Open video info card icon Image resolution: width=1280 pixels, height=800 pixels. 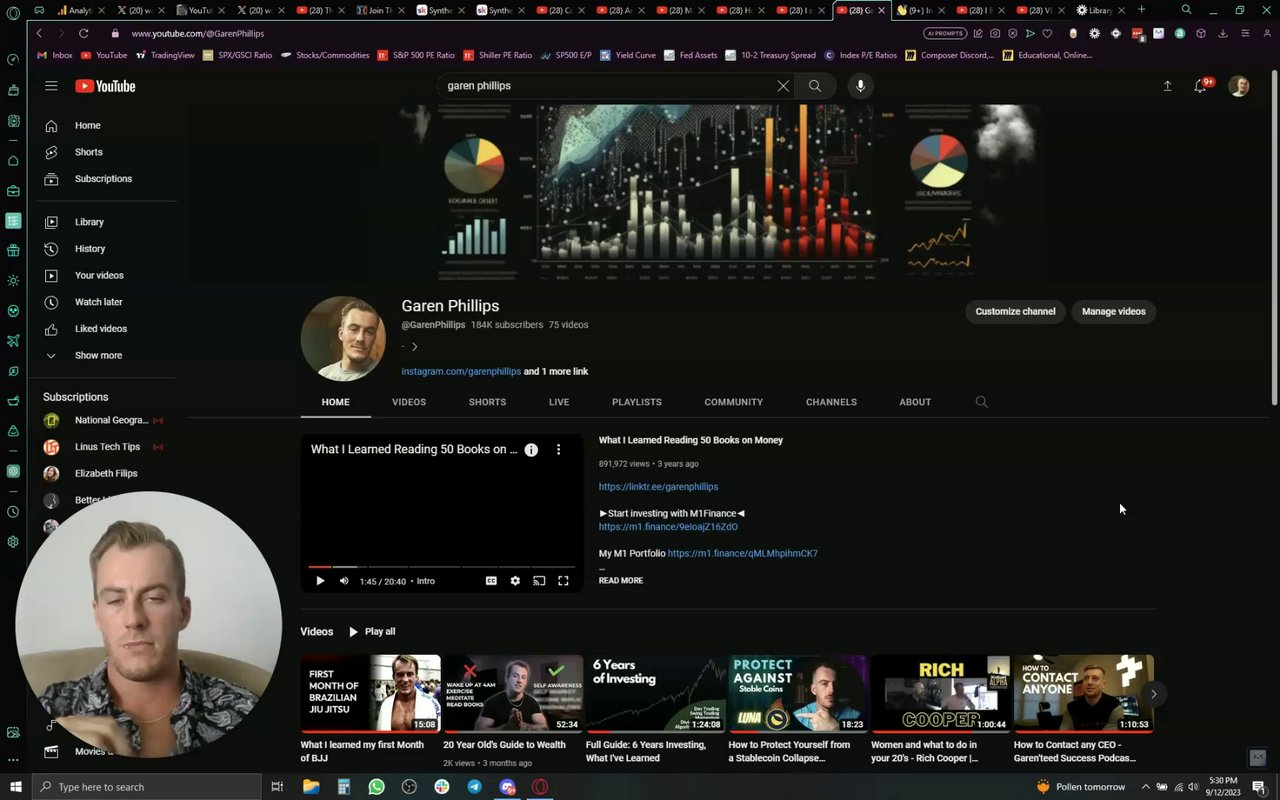click(x=531, y=450)
